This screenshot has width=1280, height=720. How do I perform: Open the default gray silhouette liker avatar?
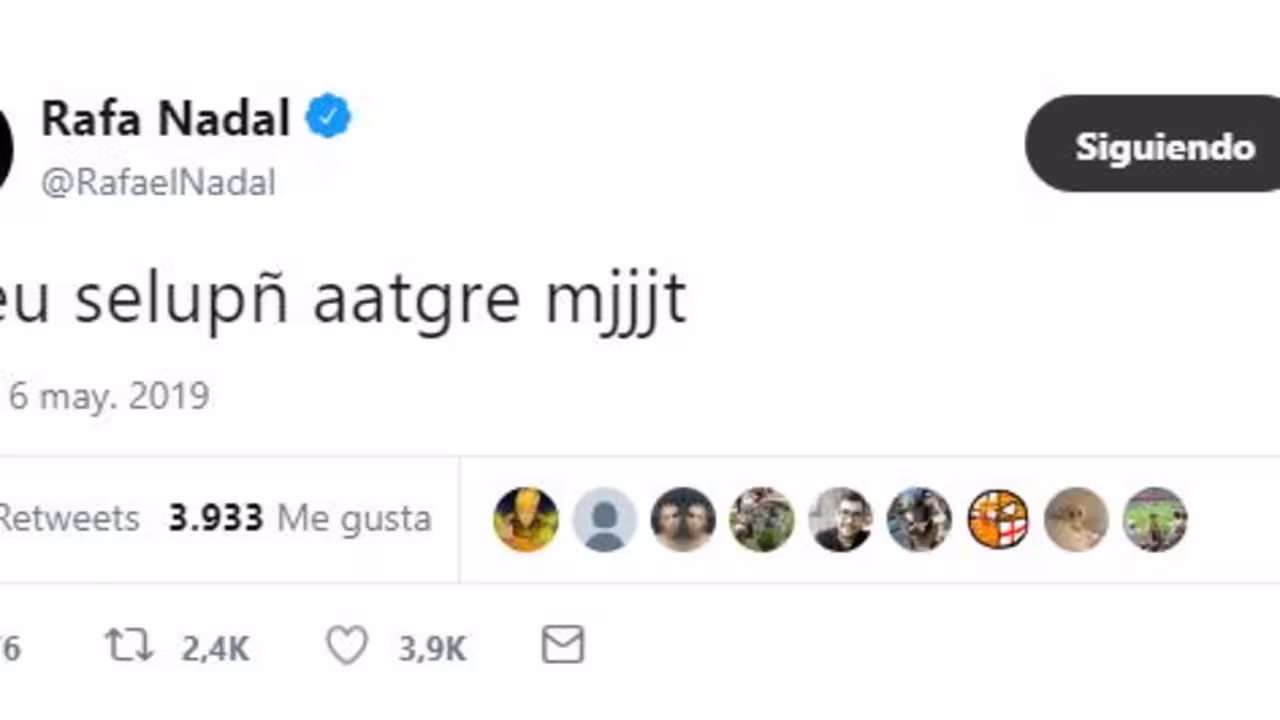[604, 520]
